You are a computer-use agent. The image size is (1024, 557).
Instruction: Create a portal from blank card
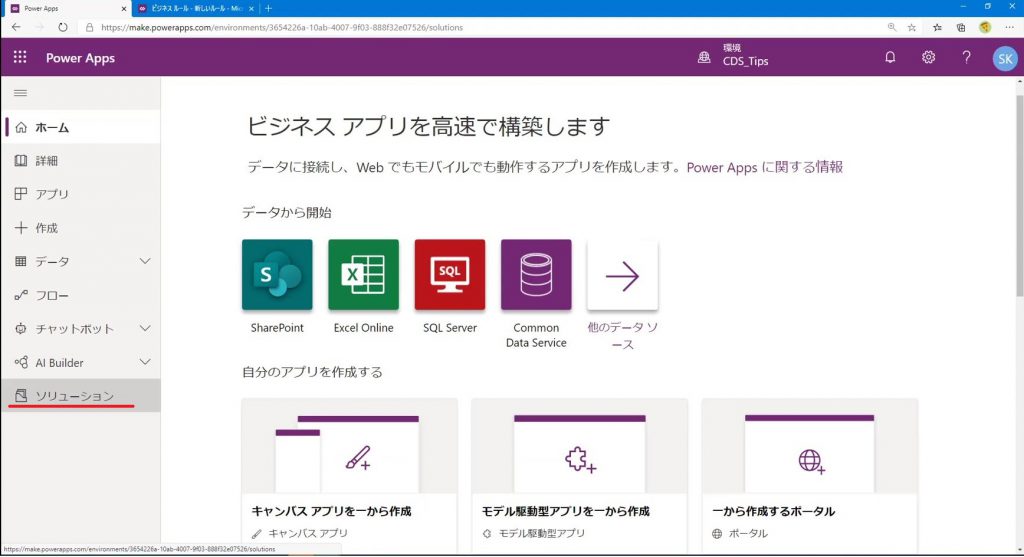click(810, 475)
